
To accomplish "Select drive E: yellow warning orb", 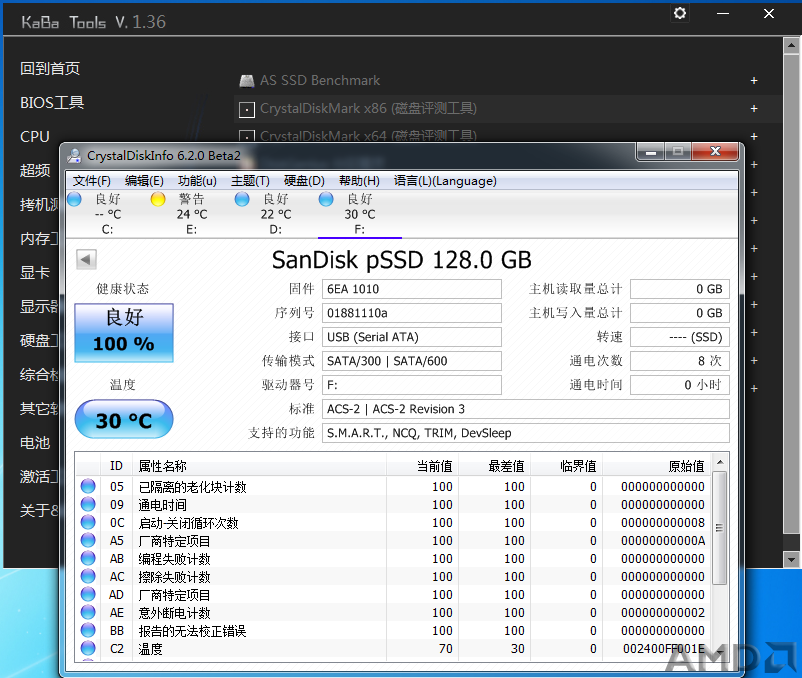I will (x=158, y=199).
